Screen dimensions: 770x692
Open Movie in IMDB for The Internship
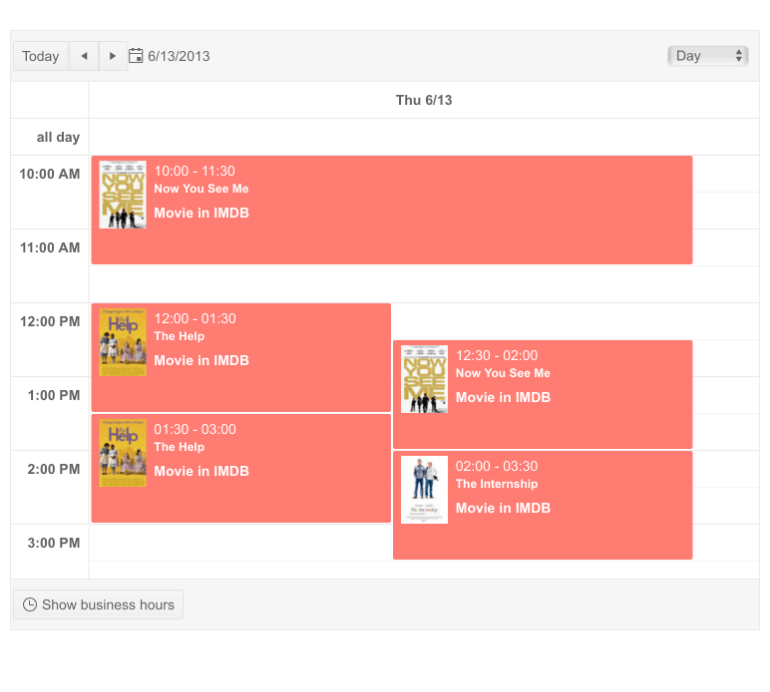click(503, 508)
